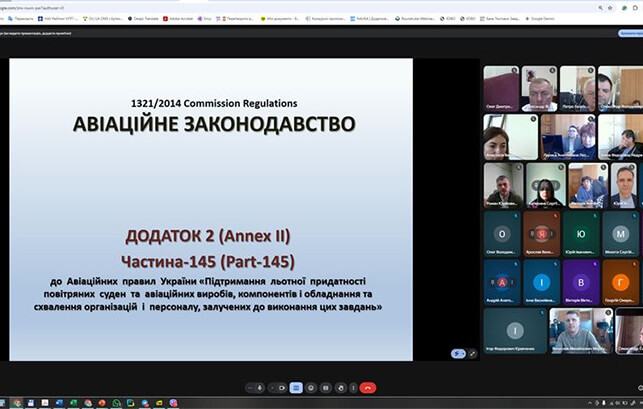Image resolution: width=643 pixels, height=409 pixels.
Task: Open Word icon in the Windows taskbar
Action: (x=59, y=403)
